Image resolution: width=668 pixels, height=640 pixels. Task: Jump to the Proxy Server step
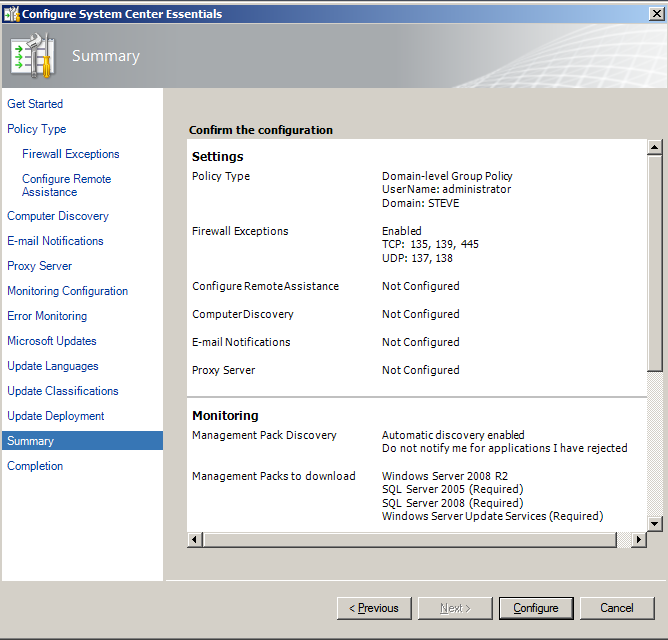coord(39,266)
